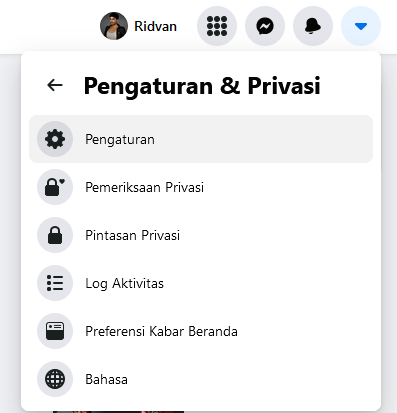The height and width of the screenshot is (413, 397).
Task: Click the lock-with-heart Pemeriksaan Privasi icon
Action: tap(55, 187)
